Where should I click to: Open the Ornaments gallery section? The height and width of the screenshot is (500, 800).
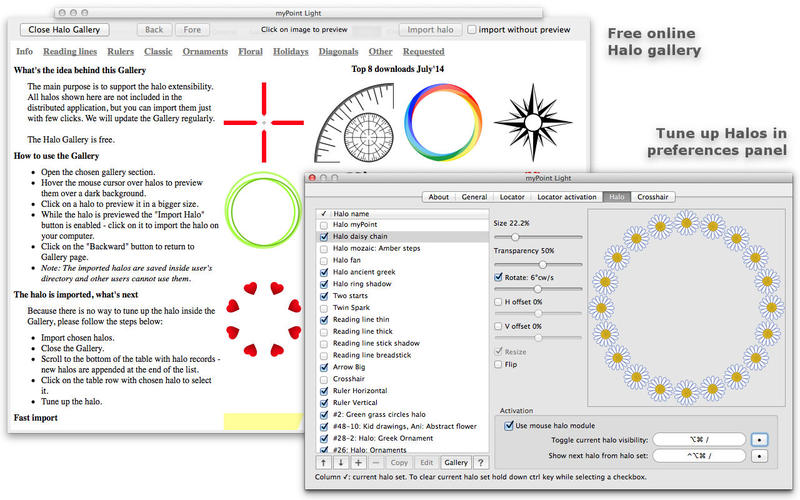pos(205,52)
